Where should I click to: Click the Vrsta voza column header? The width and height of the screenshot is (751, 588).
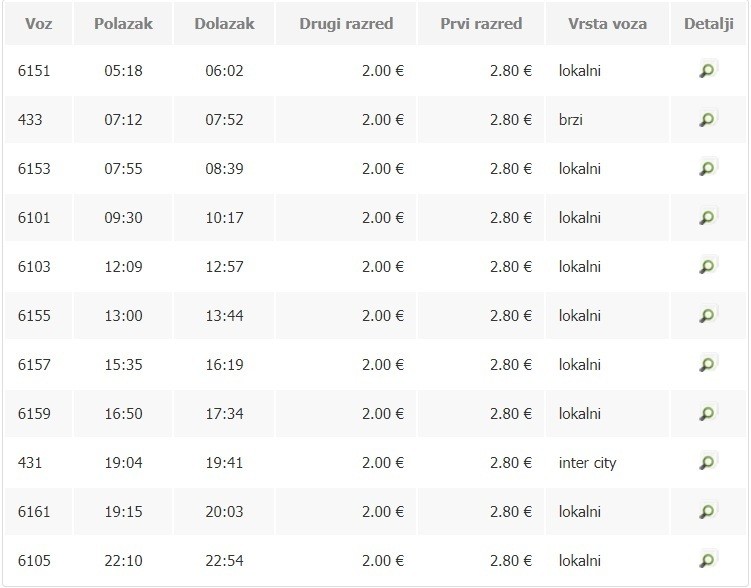click(605, 23)
